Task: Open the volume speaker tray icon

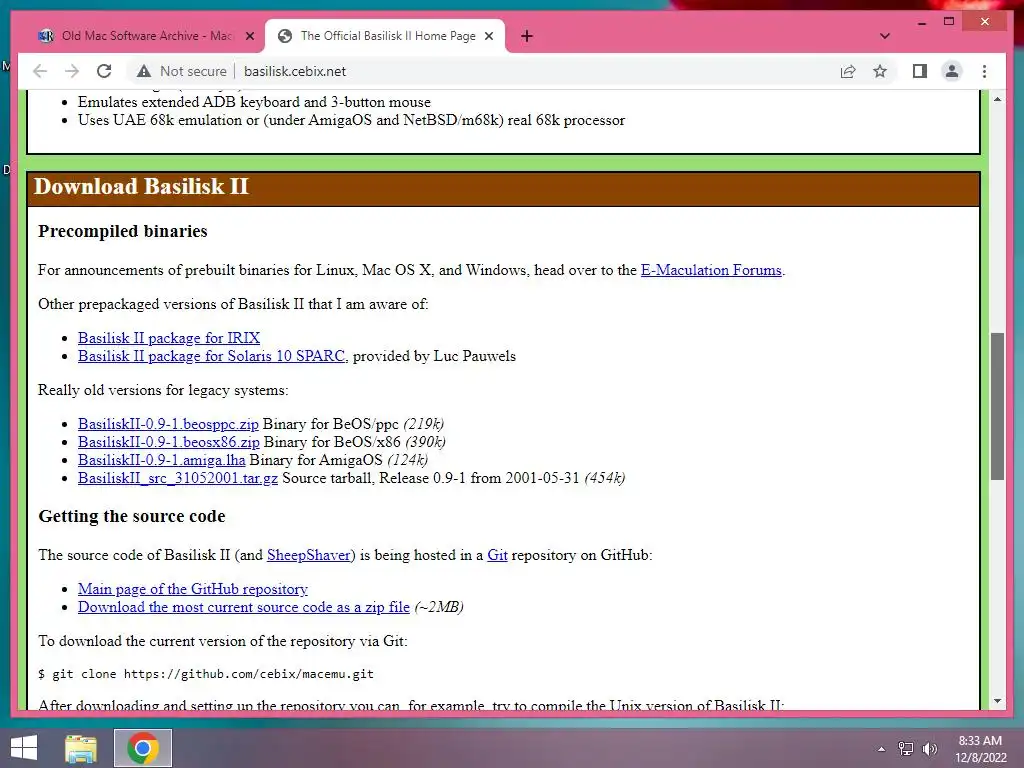Action: click(x=930, y=749)
